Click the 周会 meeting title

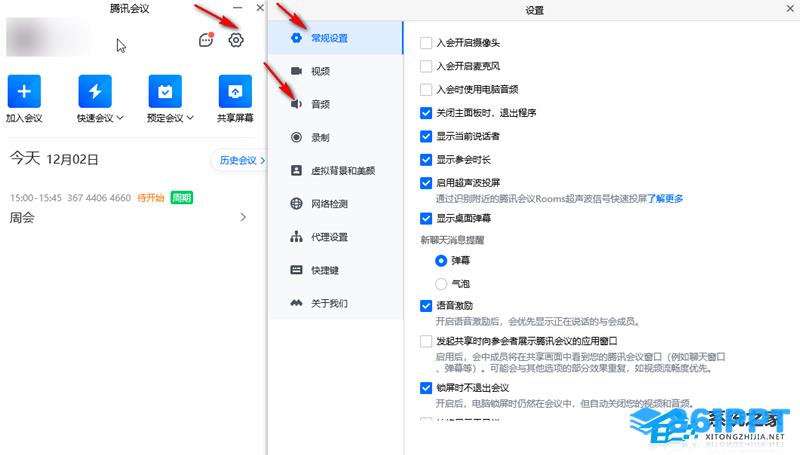point(22,218)
